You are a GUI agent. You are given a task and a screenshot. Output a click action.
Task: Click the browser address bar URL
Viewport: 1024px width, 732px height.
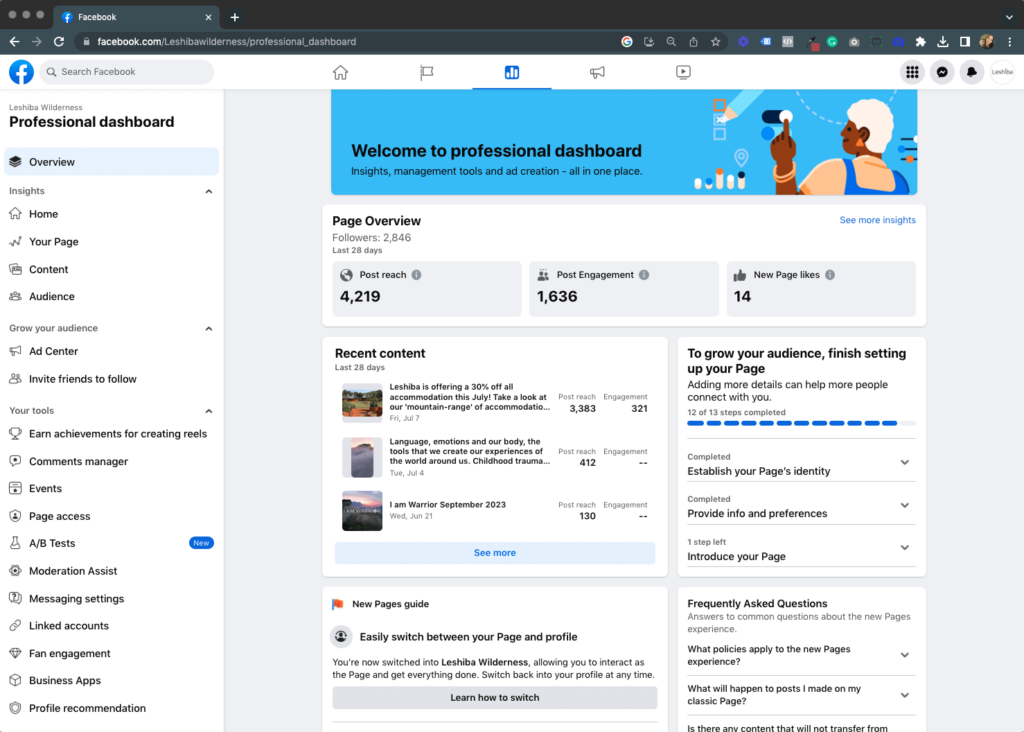coord(227,42)
